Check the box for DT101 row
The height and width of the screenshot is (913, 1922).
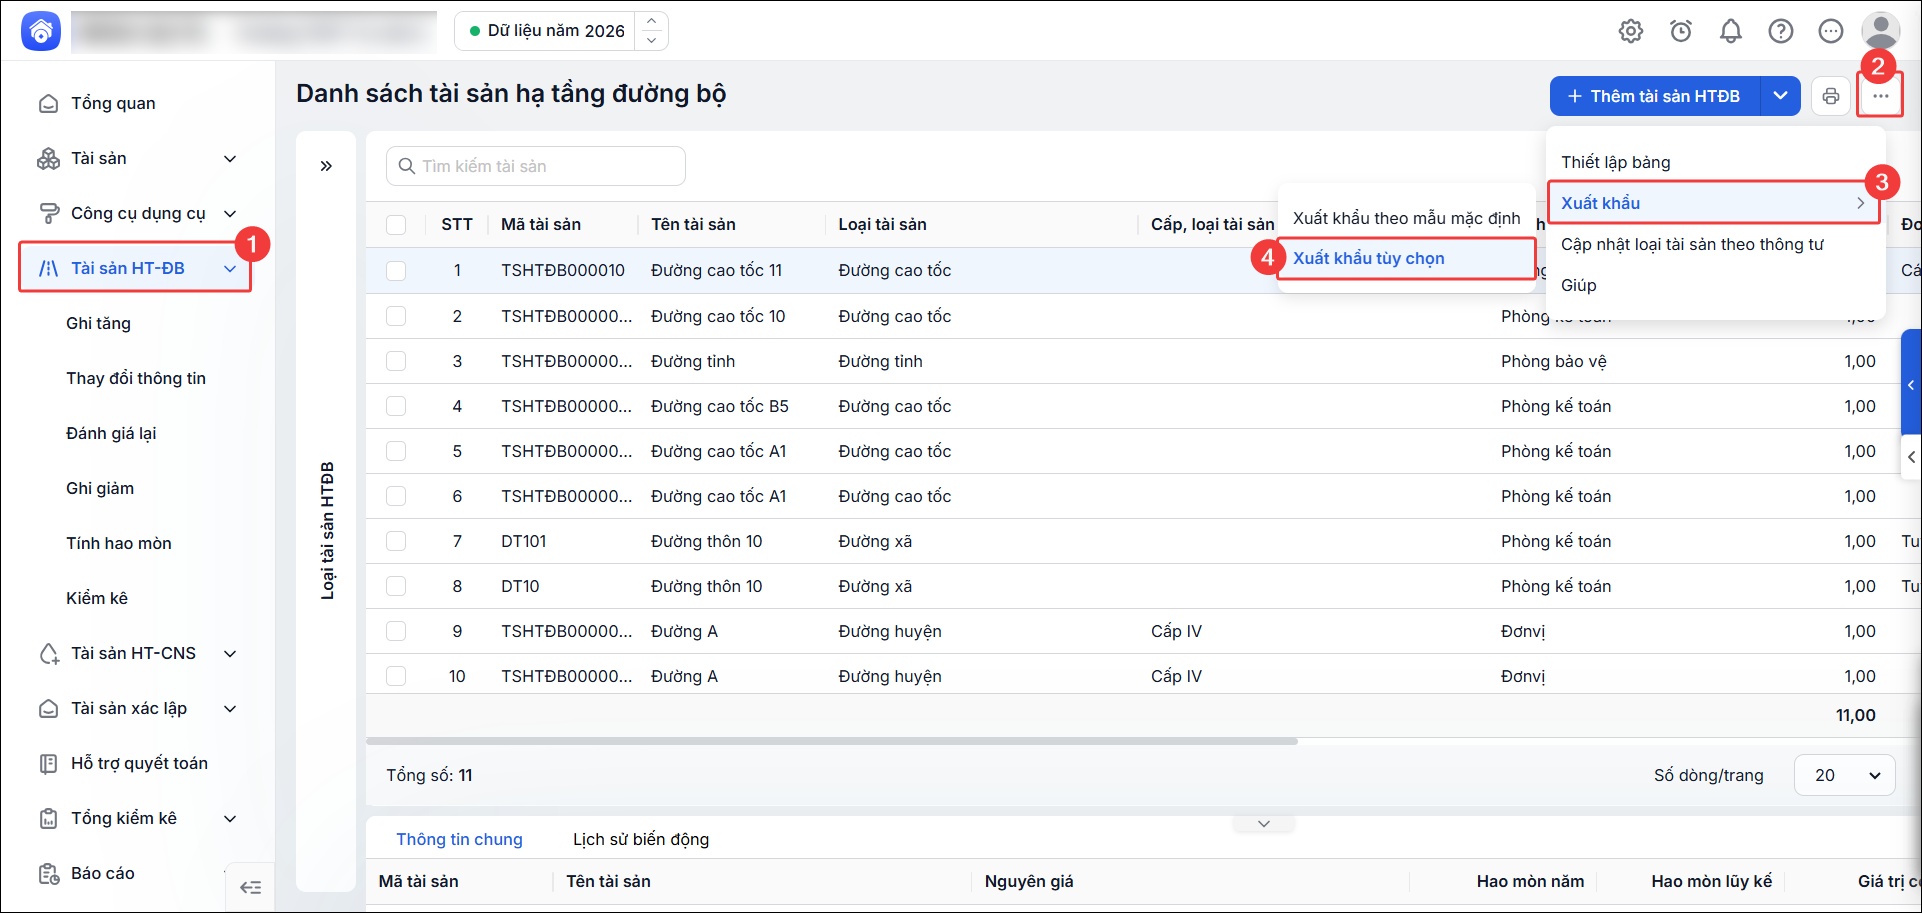coord(396,541)
